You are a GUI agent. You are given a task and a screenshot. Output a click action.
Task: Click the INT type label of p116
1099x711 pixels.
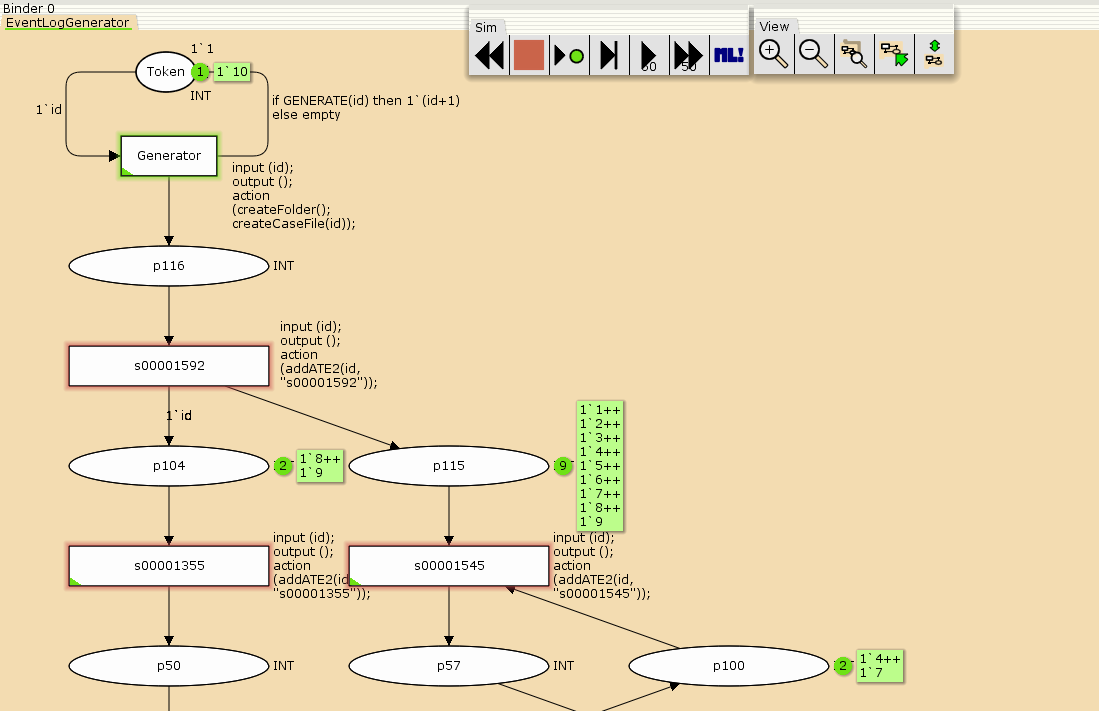[x=284, y=266]
